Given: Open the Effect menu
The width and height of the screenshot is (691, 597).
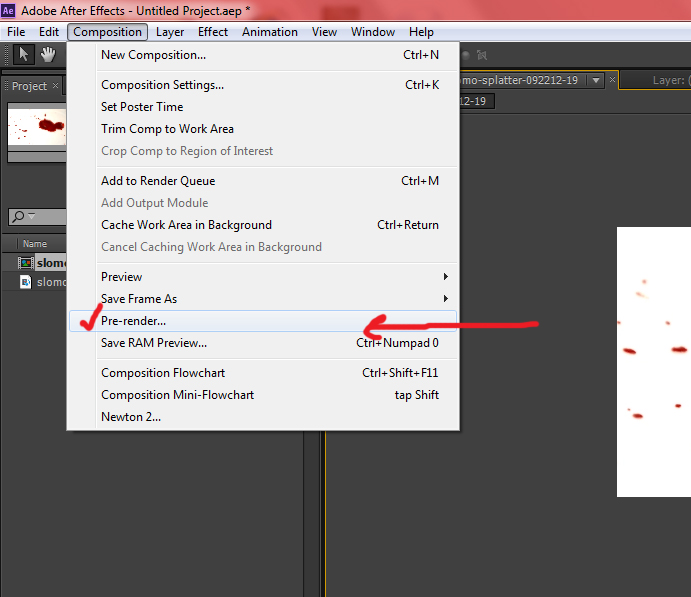Looking at the screenshot, I should pos(212,32).
